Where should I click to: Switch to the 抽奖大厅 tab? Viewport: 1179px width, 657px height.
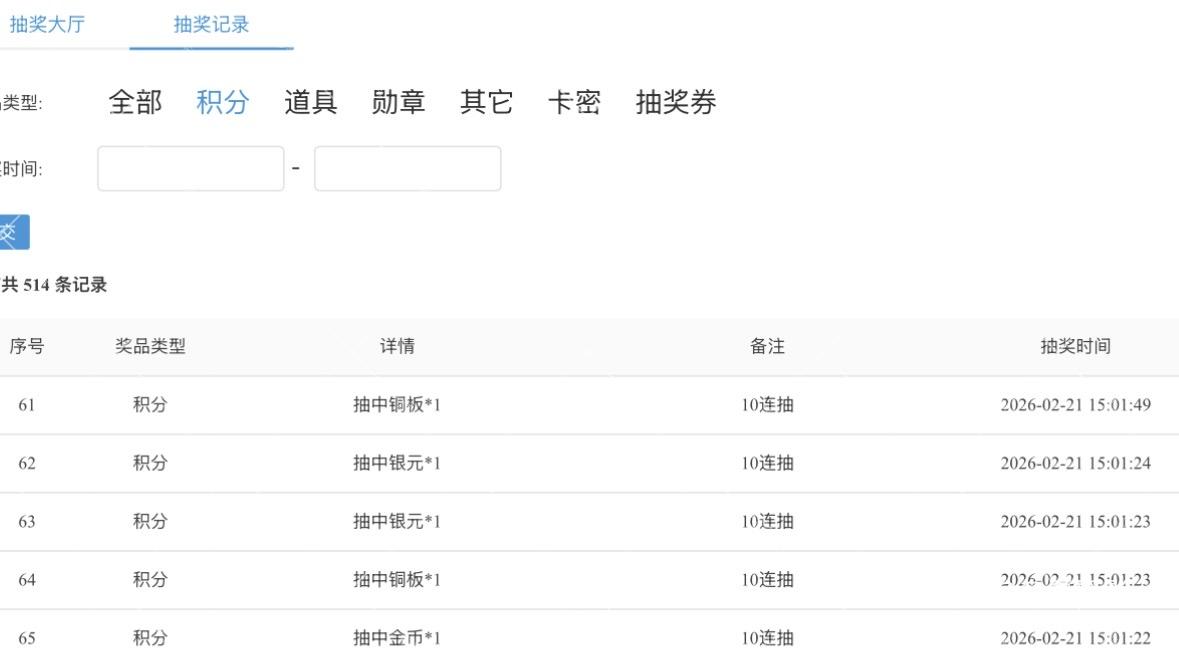(46, 25)
